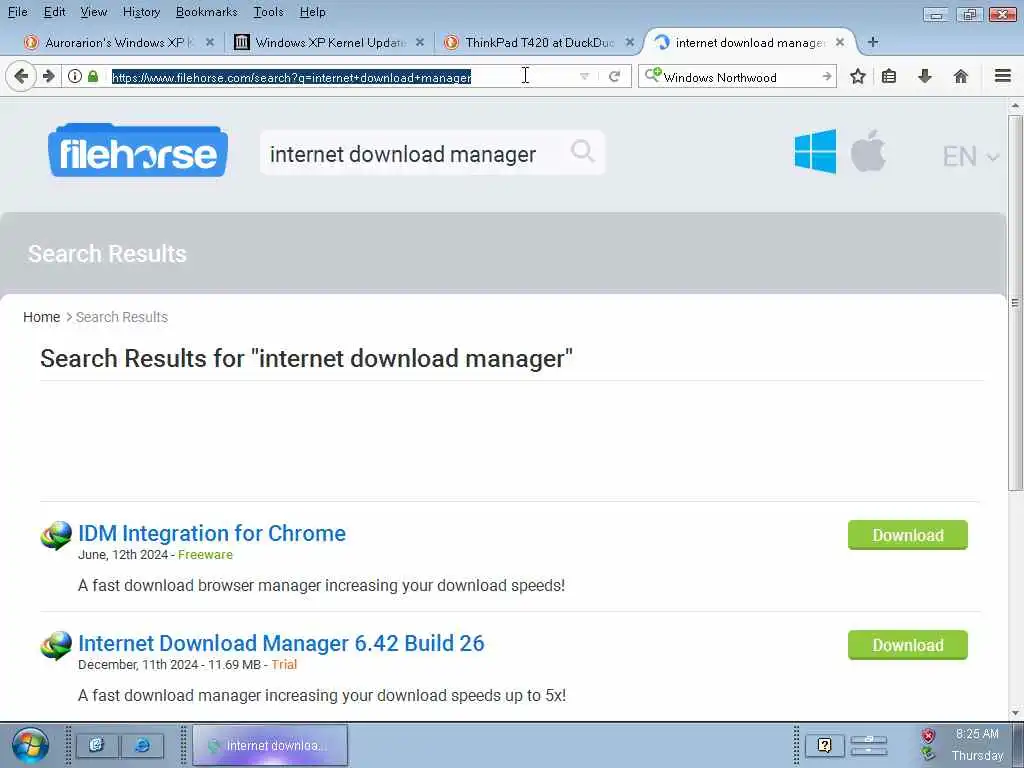
Task: Click the Freeware license label
Action: (x=205, y=554)
